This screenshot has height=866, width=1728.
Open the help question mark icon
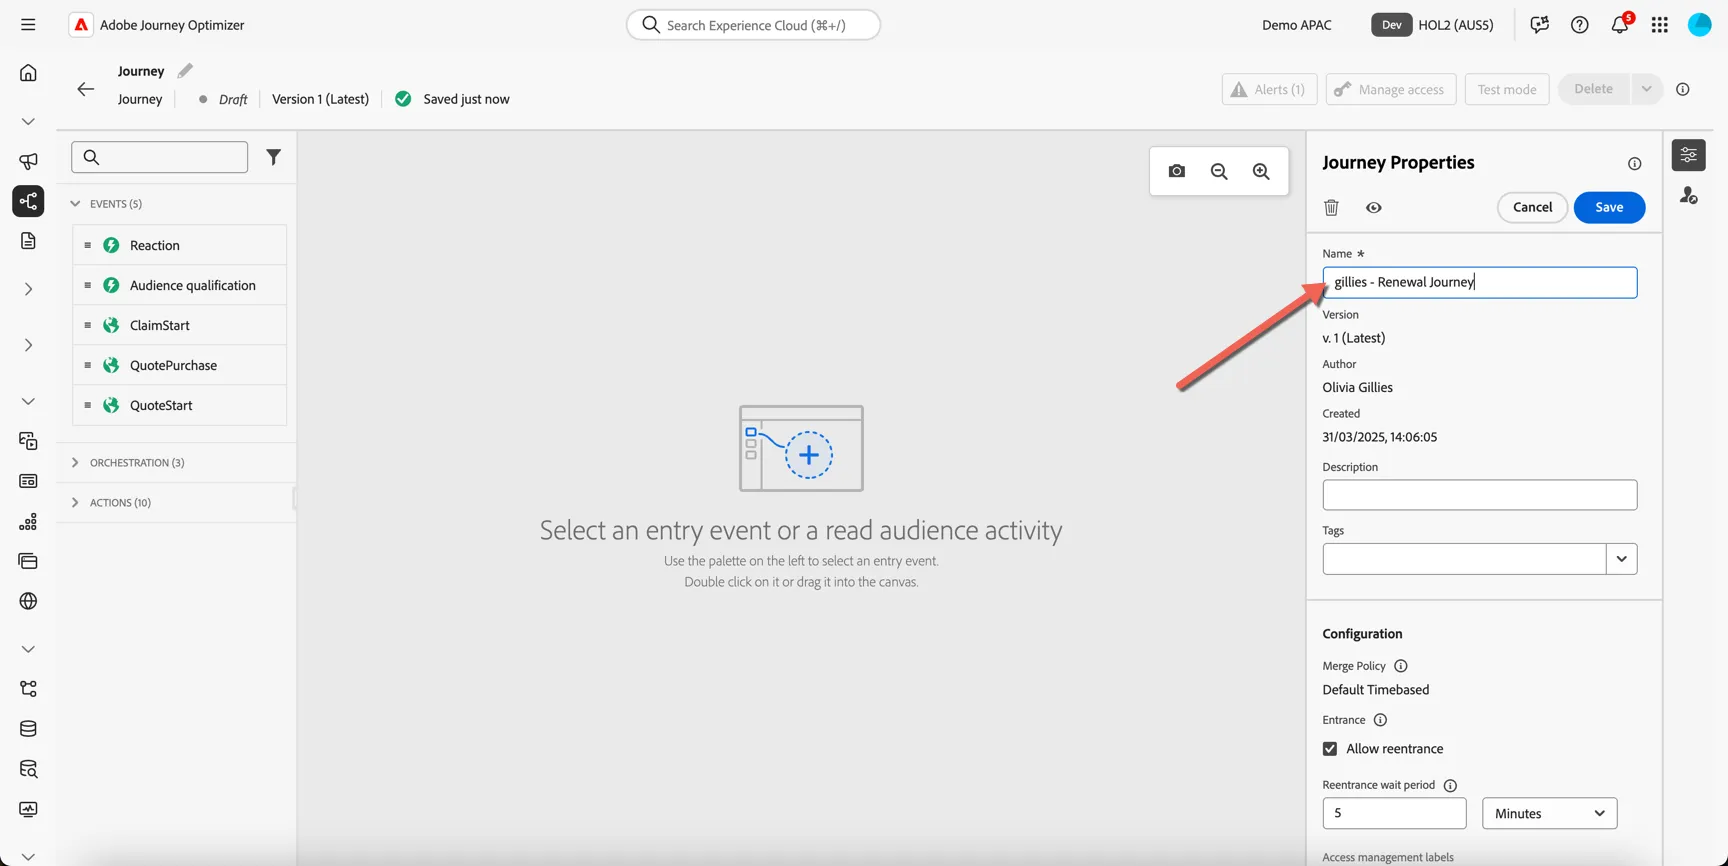point(1579,25)
